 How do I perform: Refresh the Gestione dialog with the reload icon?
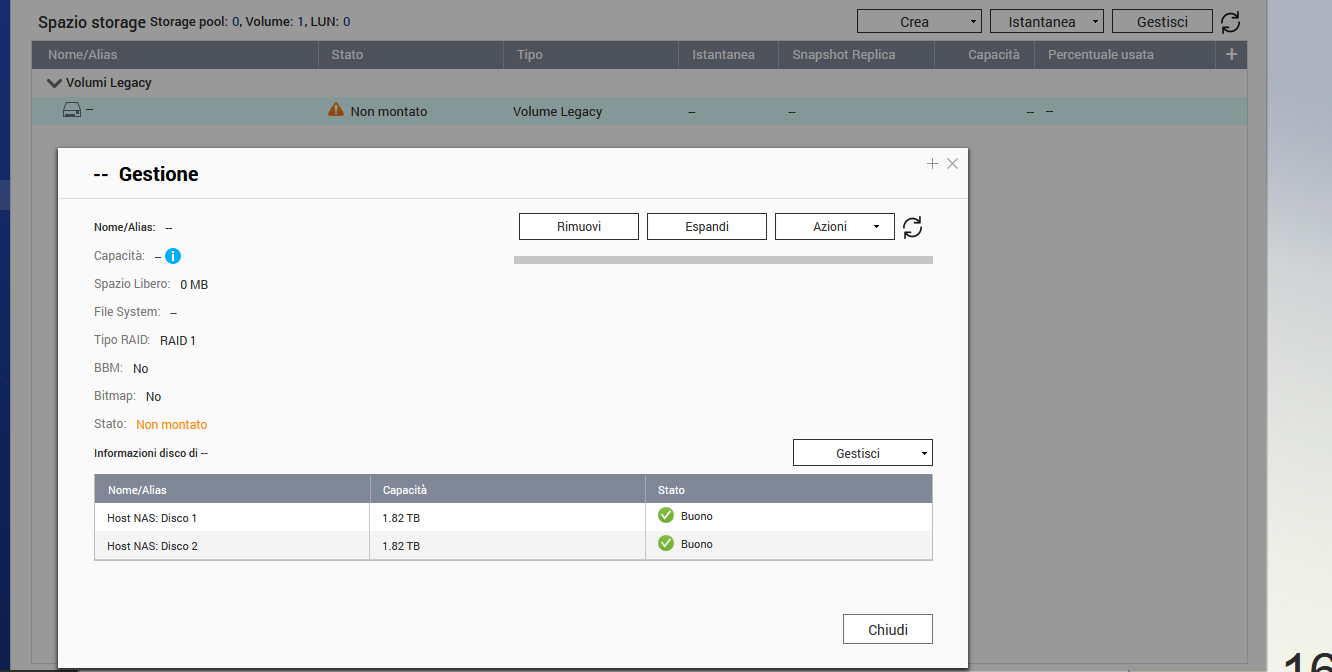tap(912, 227)
